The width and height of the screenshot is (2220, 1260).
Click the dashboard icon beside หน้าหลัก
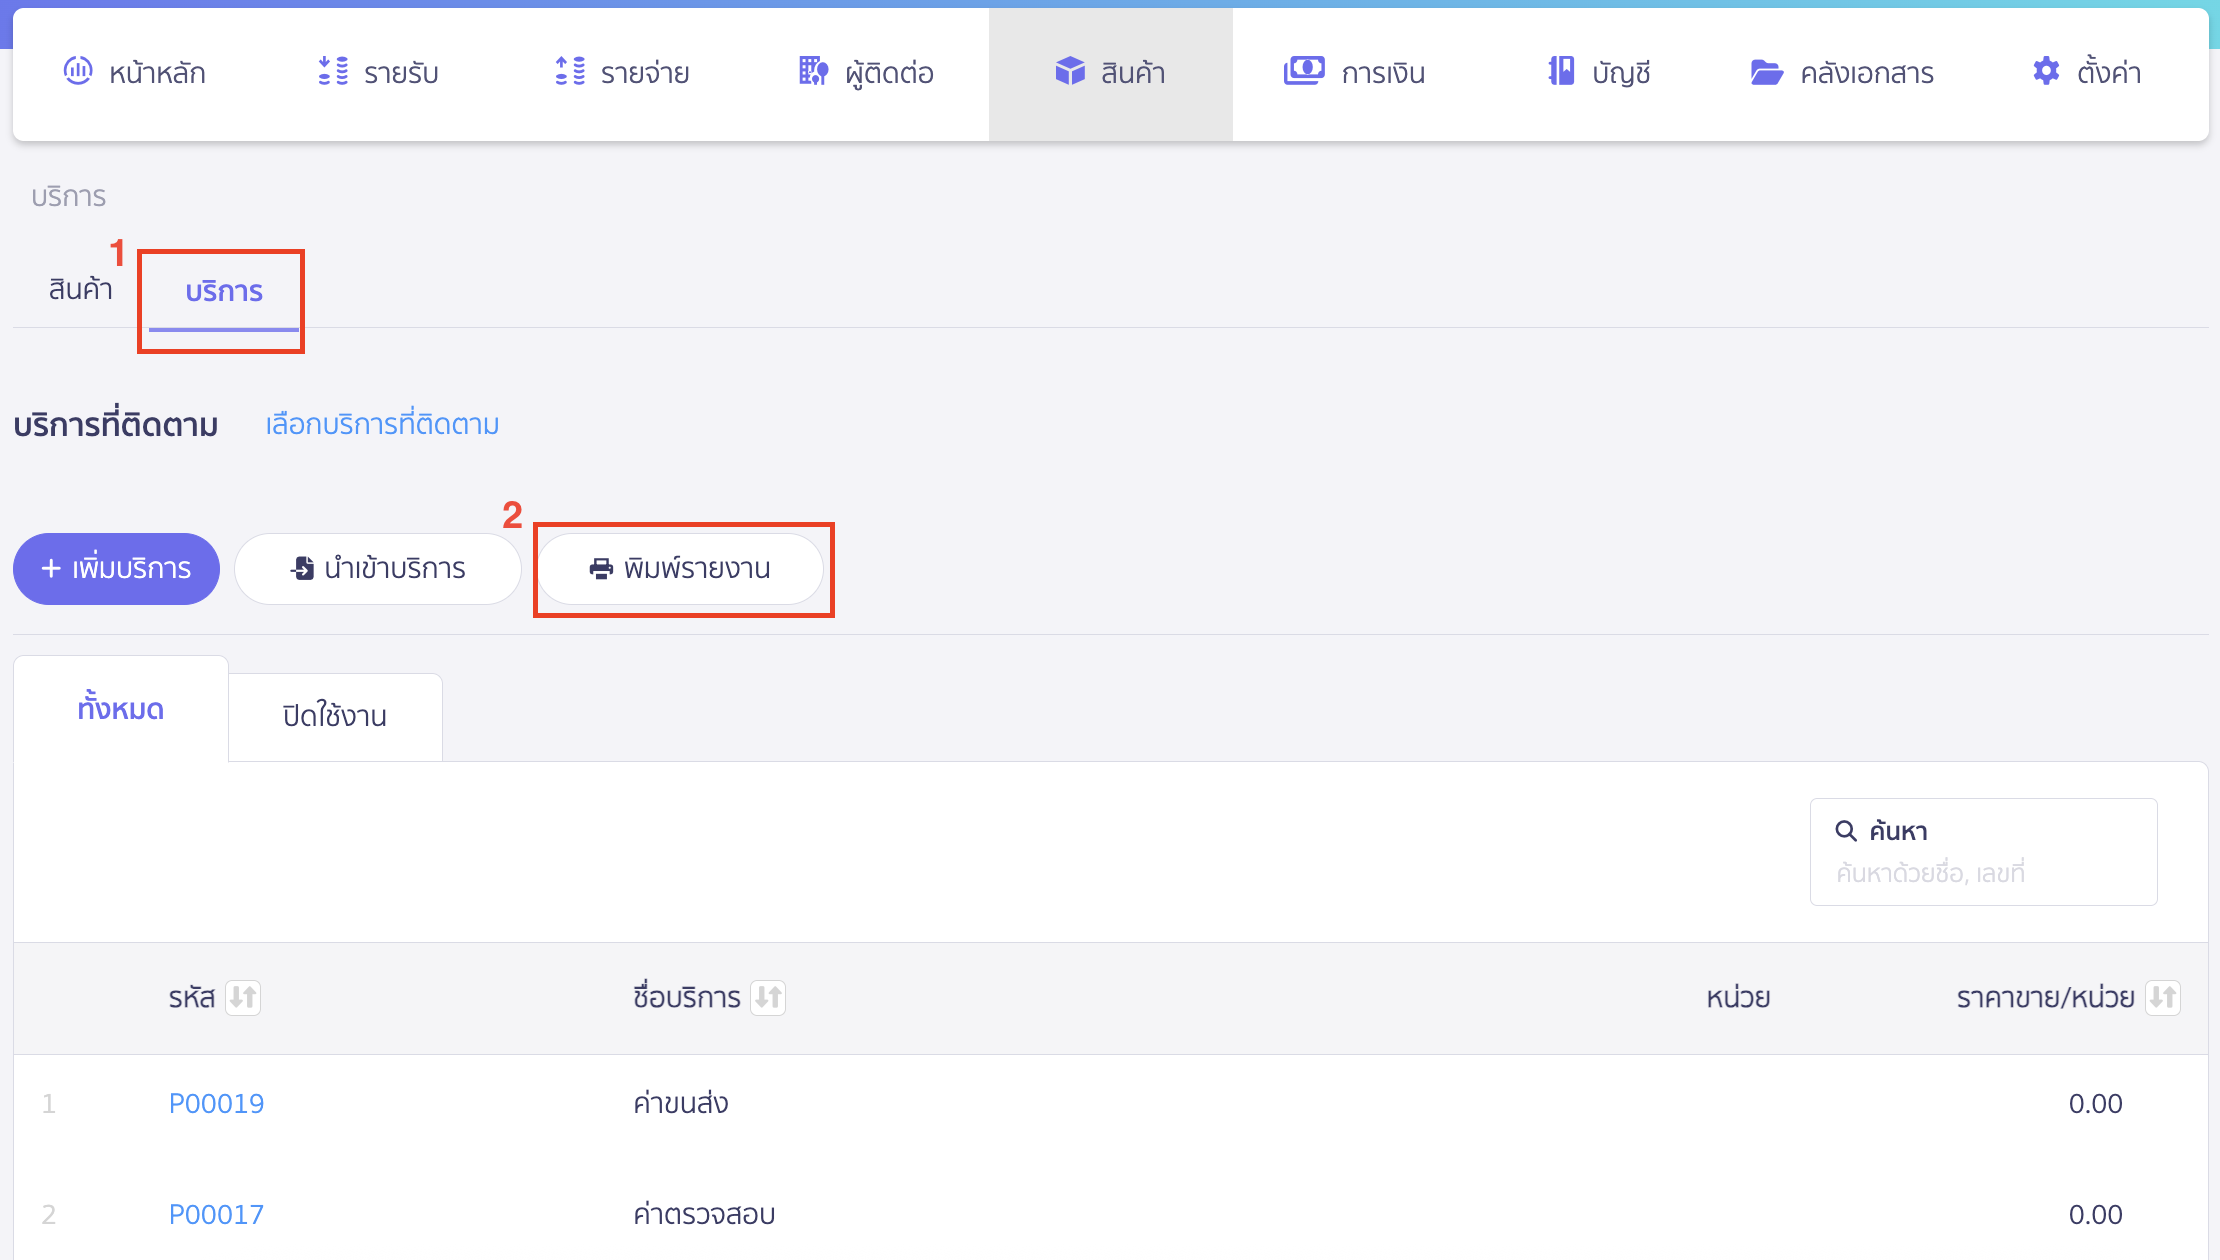pos(78,71)
